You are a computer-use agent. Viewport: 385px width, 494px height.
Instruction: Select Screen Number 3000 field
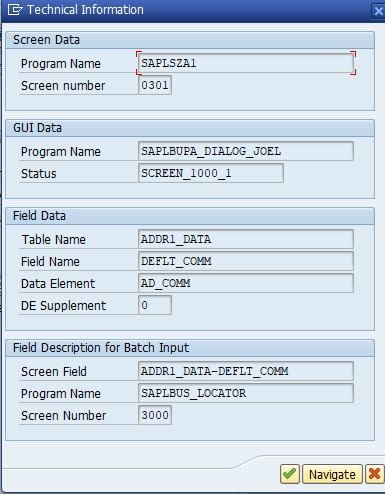(x=155, y=415)
